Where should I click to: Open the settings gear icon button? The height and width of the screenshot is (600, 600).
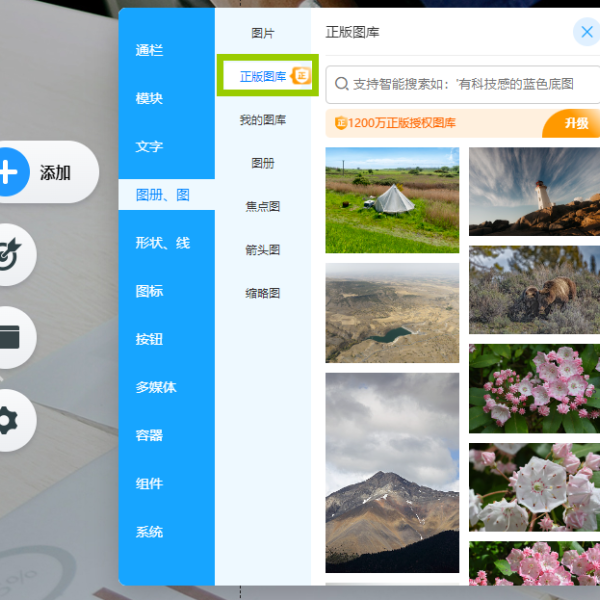pos(11,420)
